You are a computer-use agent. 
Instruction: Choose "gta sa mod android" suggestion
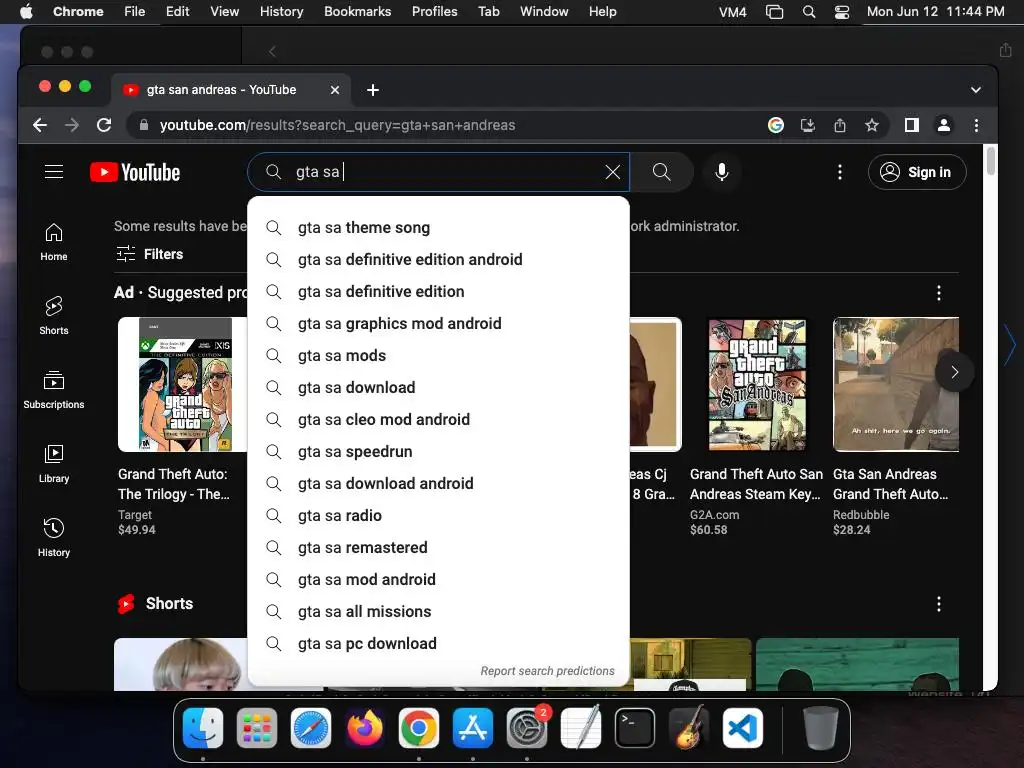(x=438, y=580)
